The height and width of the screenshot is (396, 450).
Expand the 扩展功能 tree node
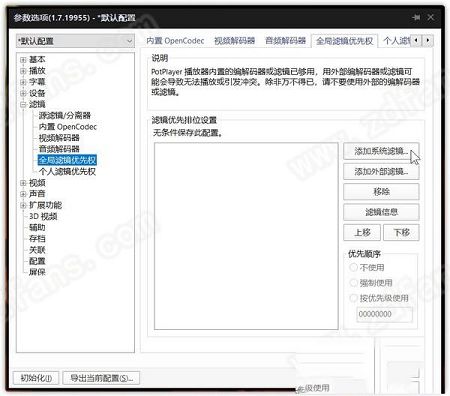click(23, 205)
